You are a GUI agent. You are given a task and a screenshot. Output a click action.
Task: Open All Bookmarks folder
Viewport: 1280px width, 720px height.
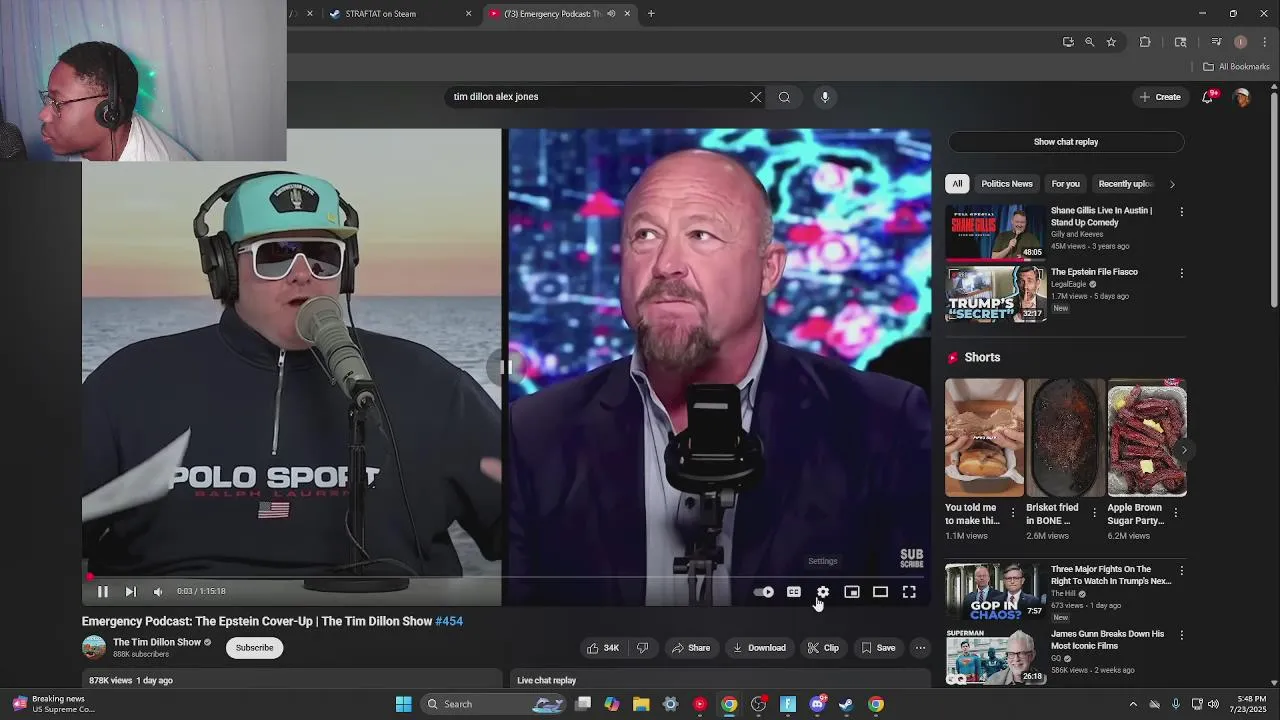point(1236,67)
